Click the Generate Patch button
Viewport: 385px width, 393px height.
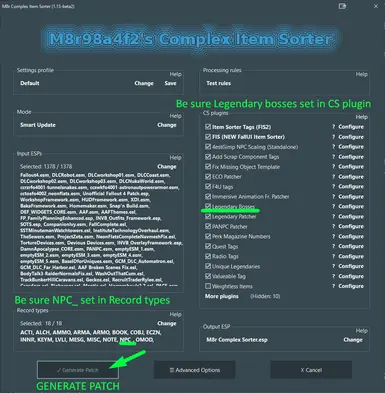[78, 370]
